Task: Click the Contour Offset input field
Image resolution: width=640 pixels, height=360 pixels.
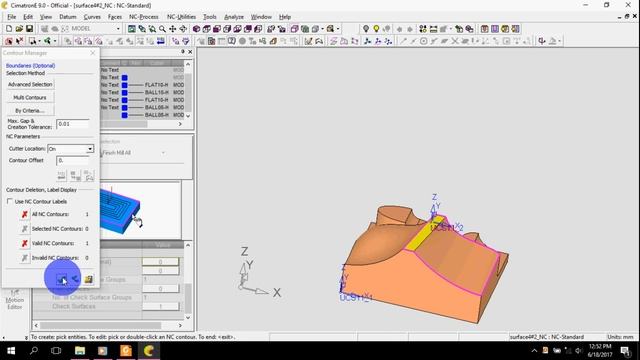Action: 73,160
